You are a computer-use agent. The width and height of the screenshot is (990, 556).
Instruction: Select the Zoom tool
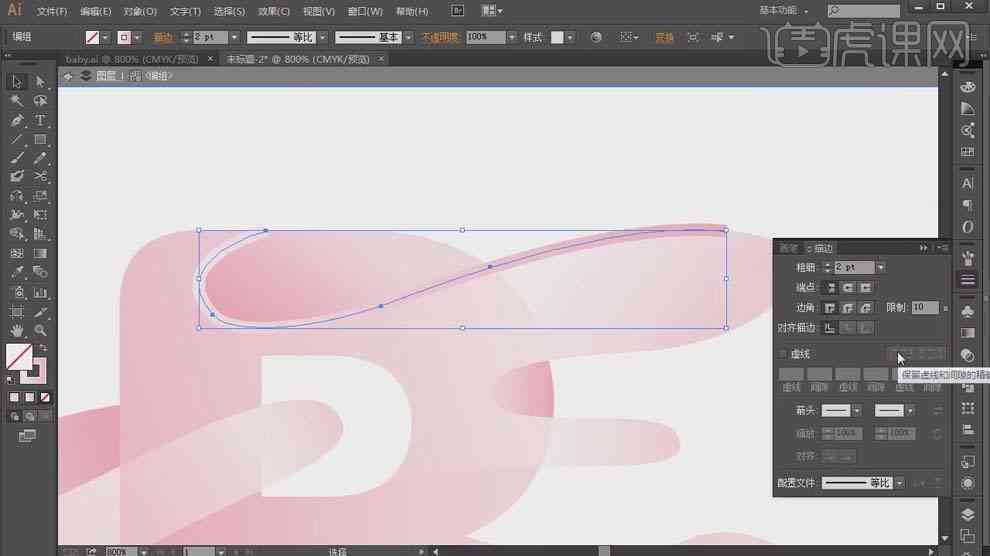pos(40,330)
